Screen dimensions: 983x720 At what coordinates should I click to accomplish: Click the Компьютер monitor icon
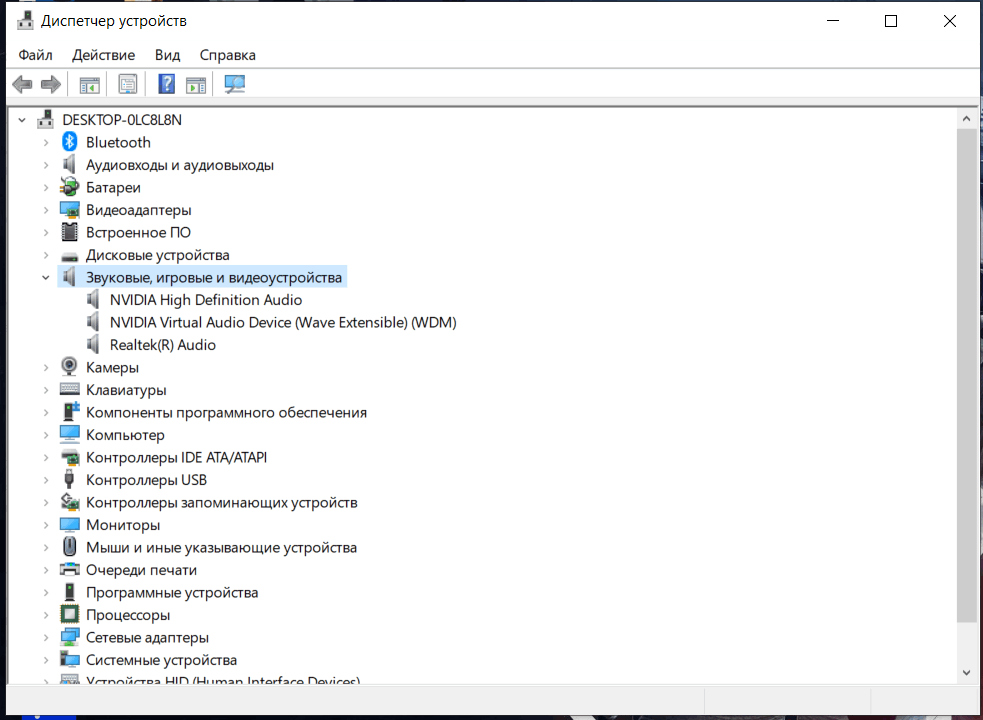click(x=70, y=434)
